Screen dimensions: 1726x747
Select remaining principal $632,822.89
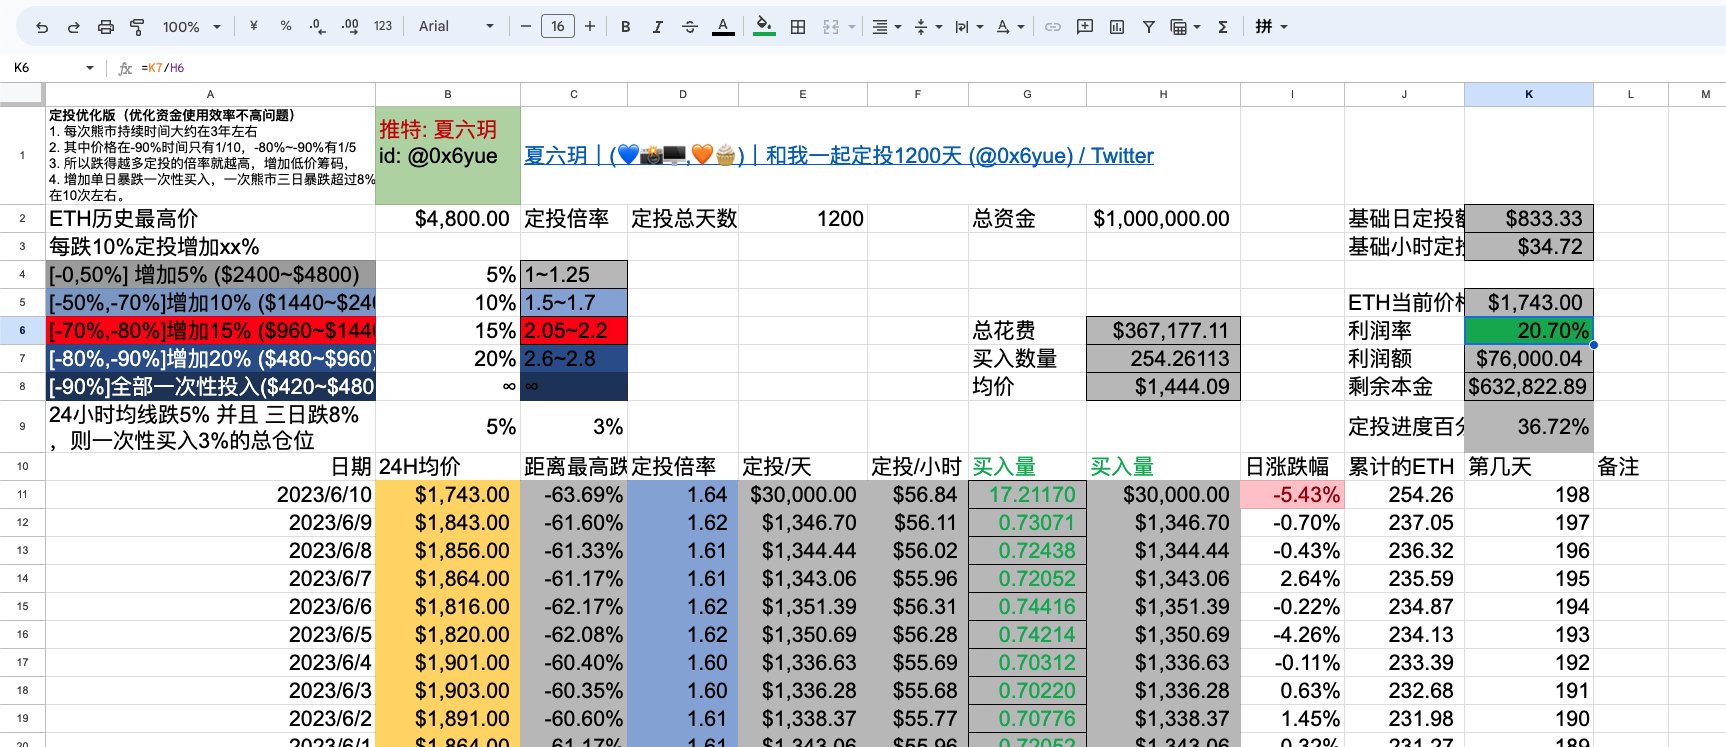tap(1529, 386)
